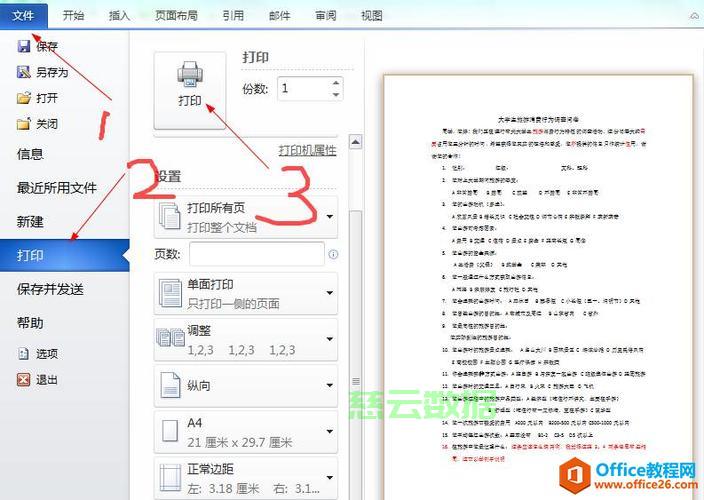
Task: Click the Open folder icon
Action: pyautogui.click(x=24, y=98)
